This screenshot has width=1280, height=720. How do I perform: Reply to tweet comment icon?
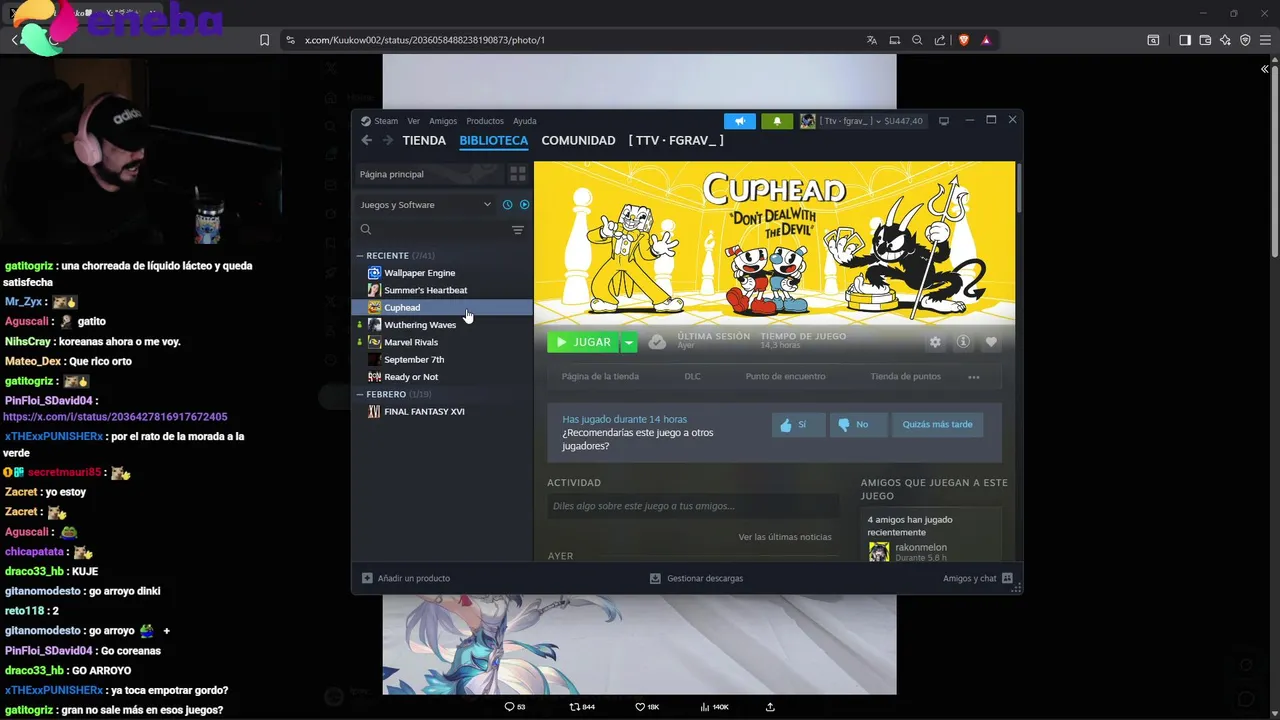tap(509, 707)
